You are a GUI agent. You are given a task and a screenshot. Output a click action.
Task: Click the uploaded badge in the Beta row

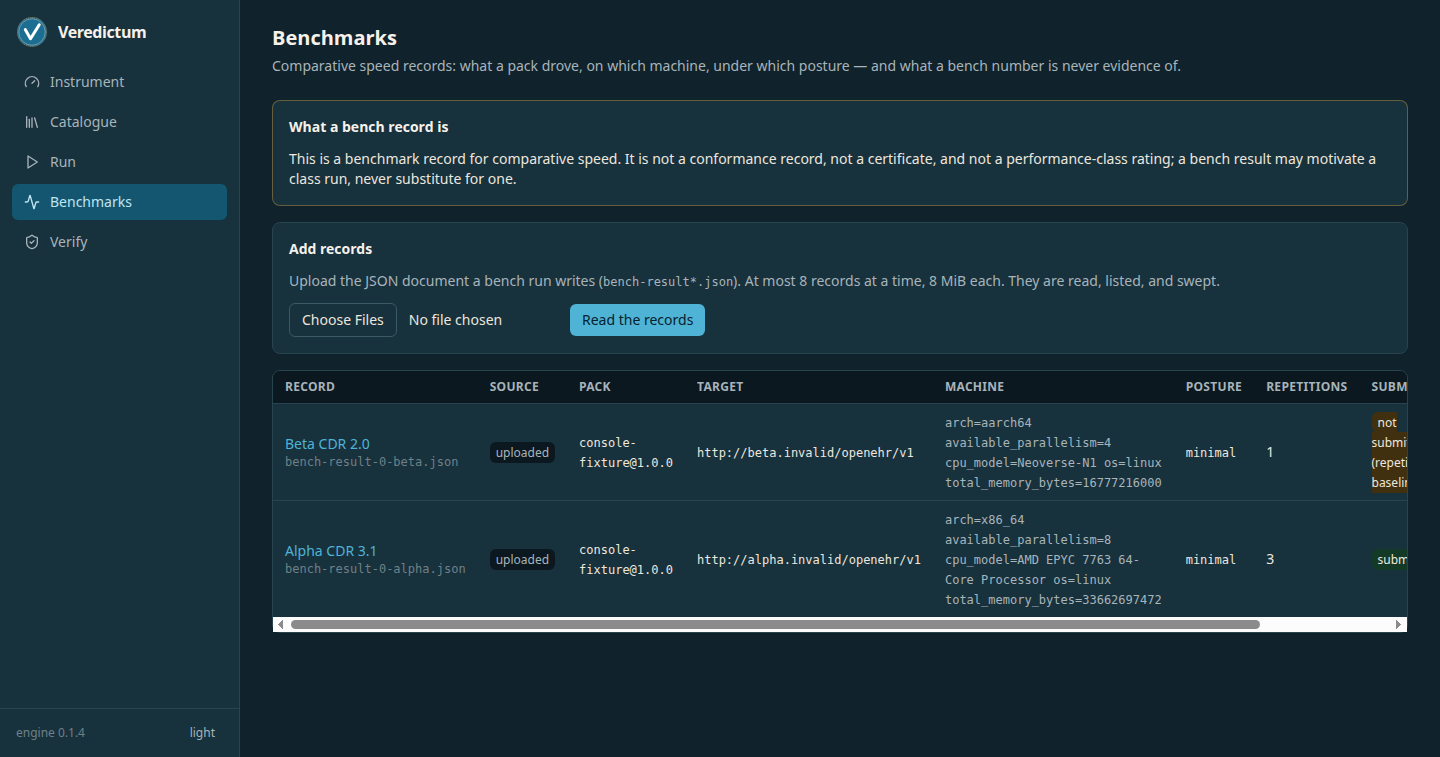[522, 453]
